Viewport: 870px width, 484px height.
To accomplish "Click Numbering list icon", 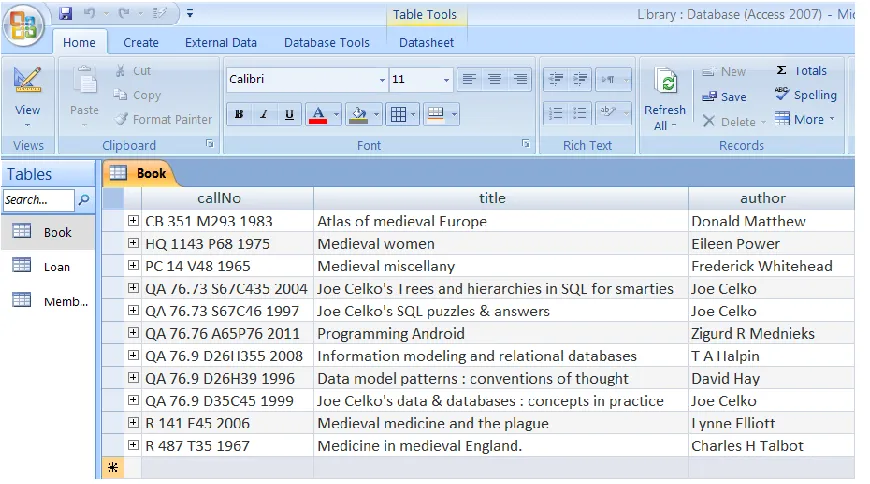I will point(555,113).
